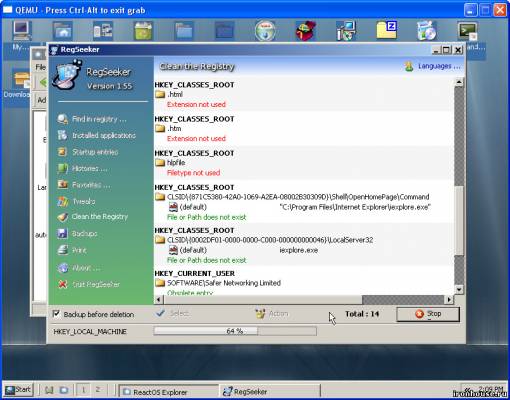The image size is (510, 400).
Task: Toggle Backup before deletion checkbox
Action: 56,314
